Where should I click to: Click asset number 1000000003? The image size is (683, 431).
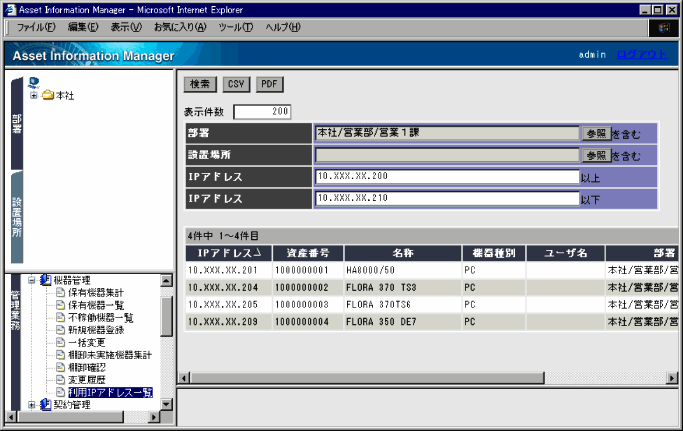(x=308, y=305)
